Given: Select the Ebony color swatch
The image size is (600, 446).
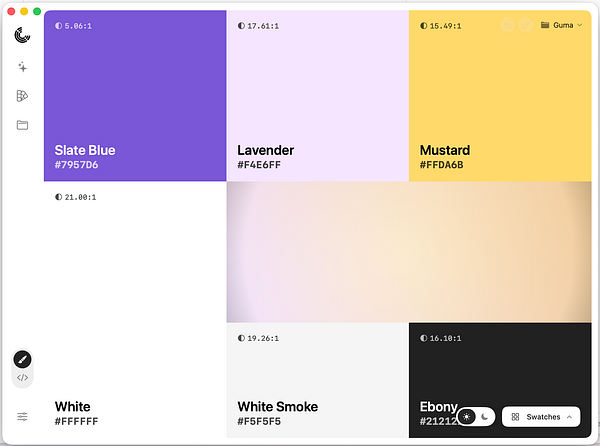Looking at the screenshot, I should tap(500, 380).
